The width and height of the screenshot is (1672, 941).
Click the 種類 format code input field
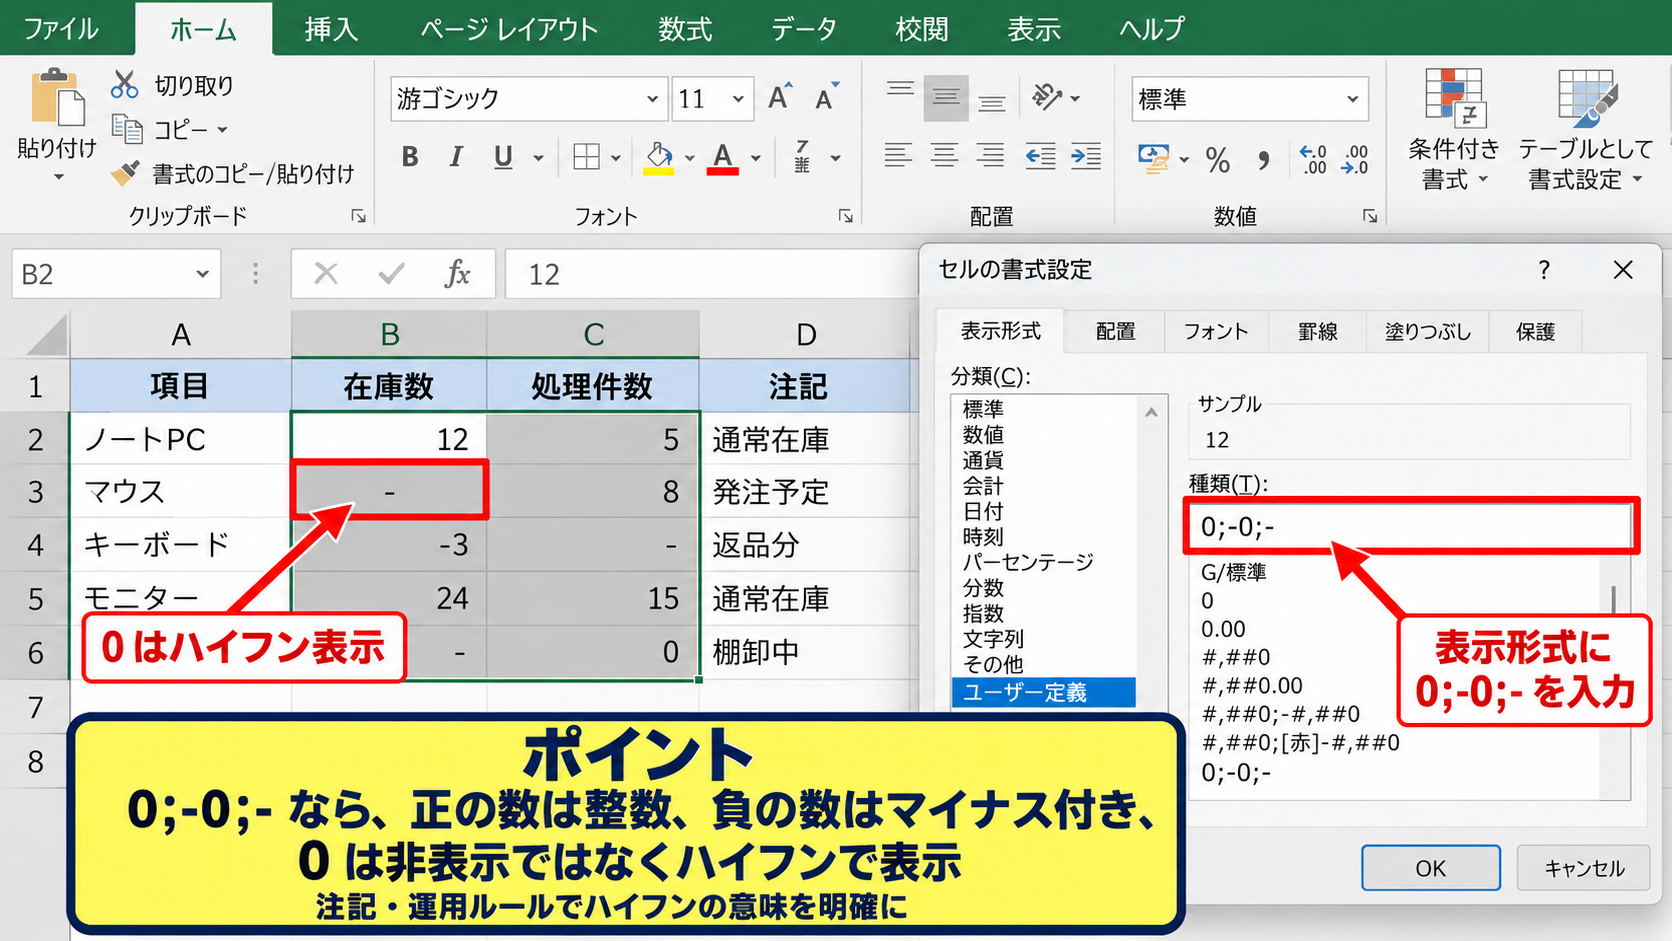[1411, 526]
